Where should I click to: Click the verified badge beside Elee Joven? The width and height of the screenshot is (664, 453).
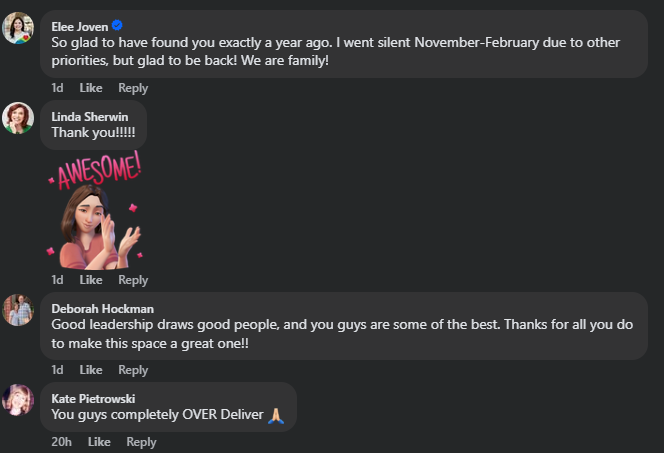(x=116, y=25)
